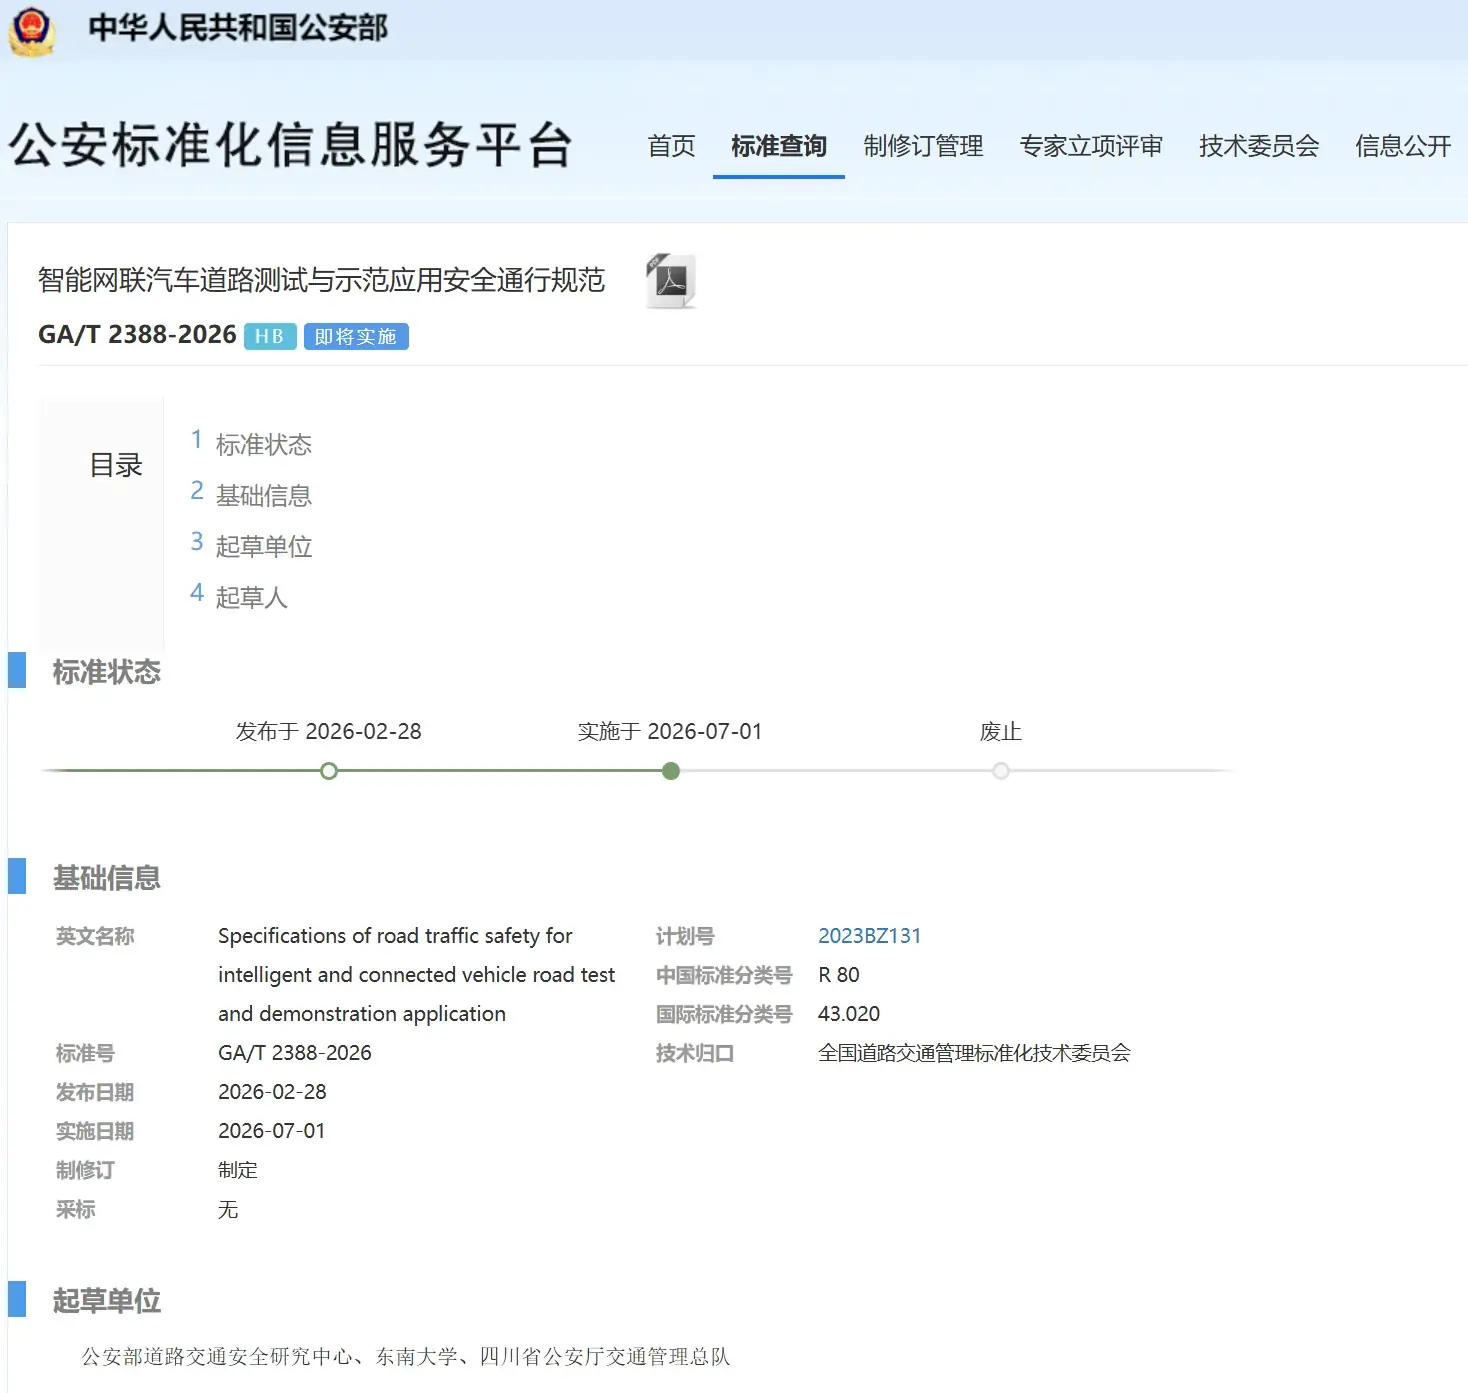Viewport: 1468px width, 1393px height.
Task: Click the 发布日期 value 2026-02-28
Action: coord(272,1092)
